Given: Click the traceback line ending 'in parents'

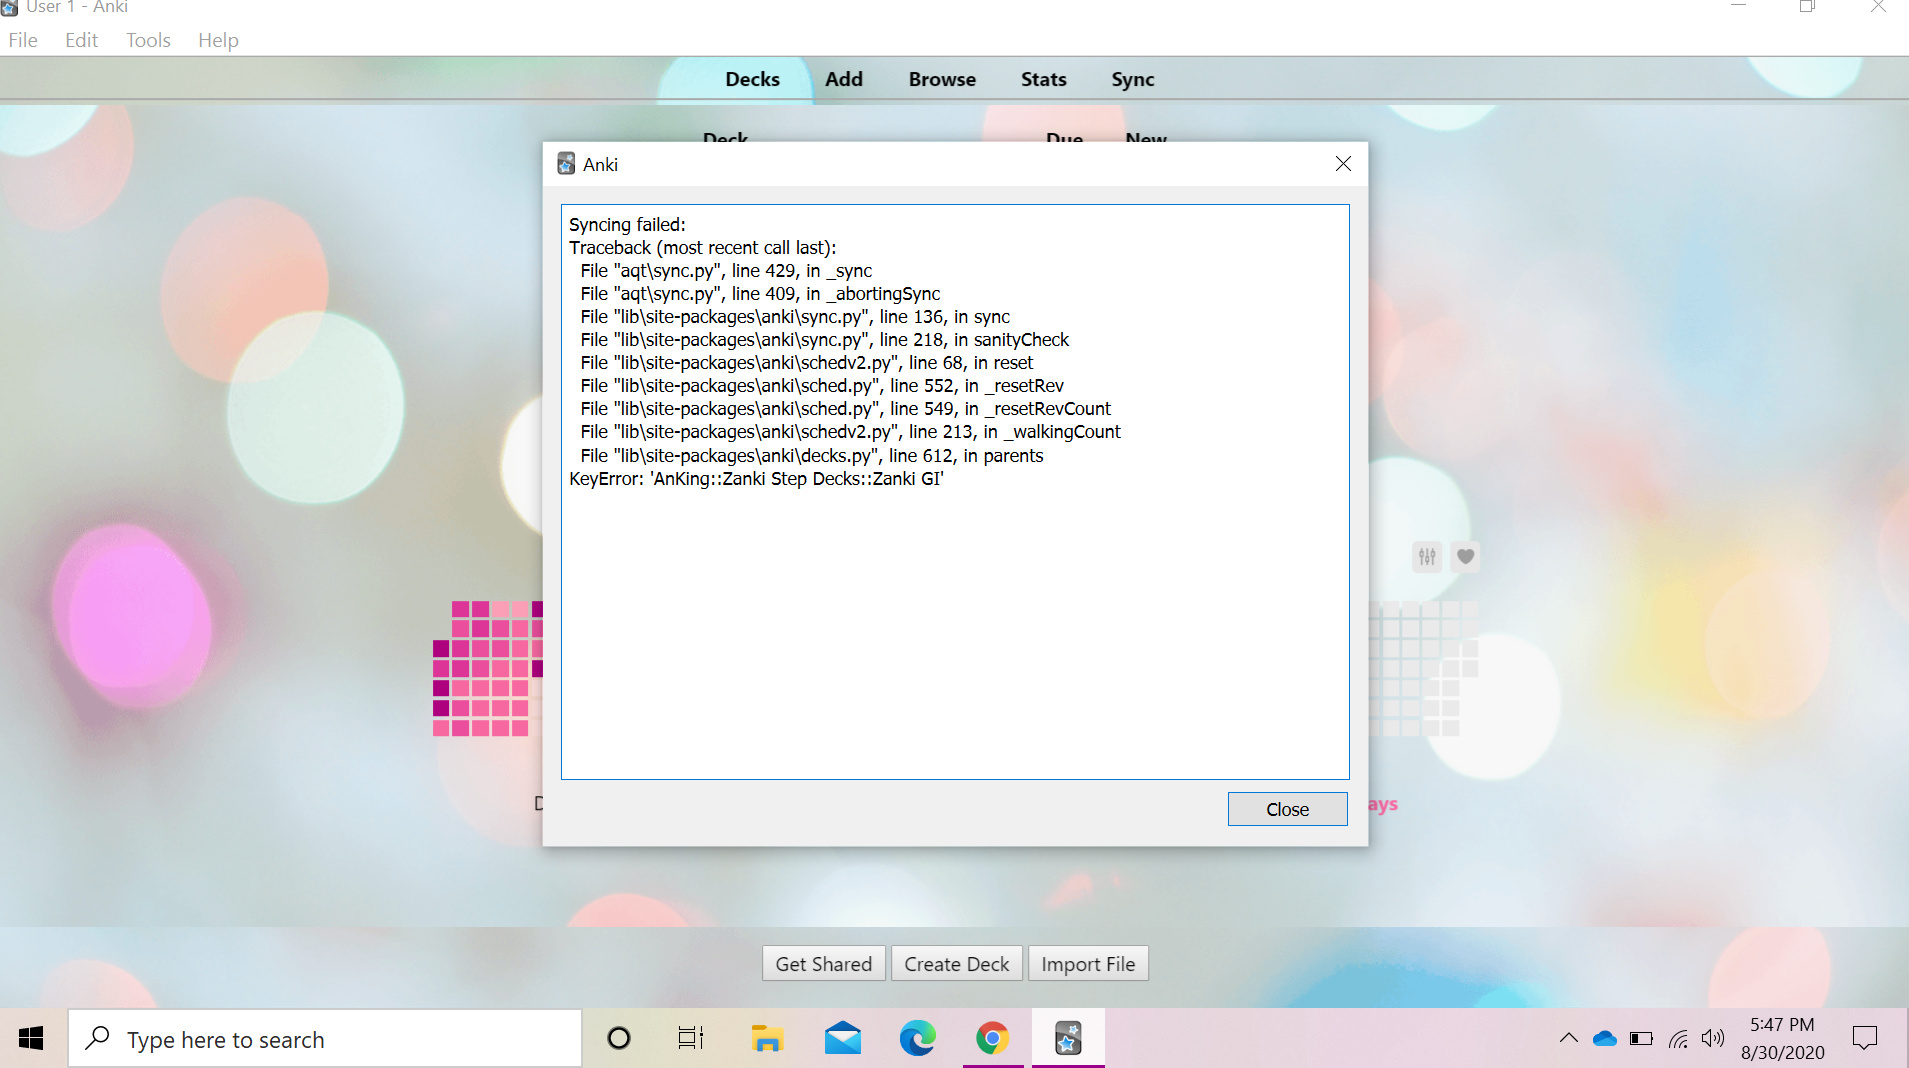Looking at the screenshot, I should click(811, 456).
